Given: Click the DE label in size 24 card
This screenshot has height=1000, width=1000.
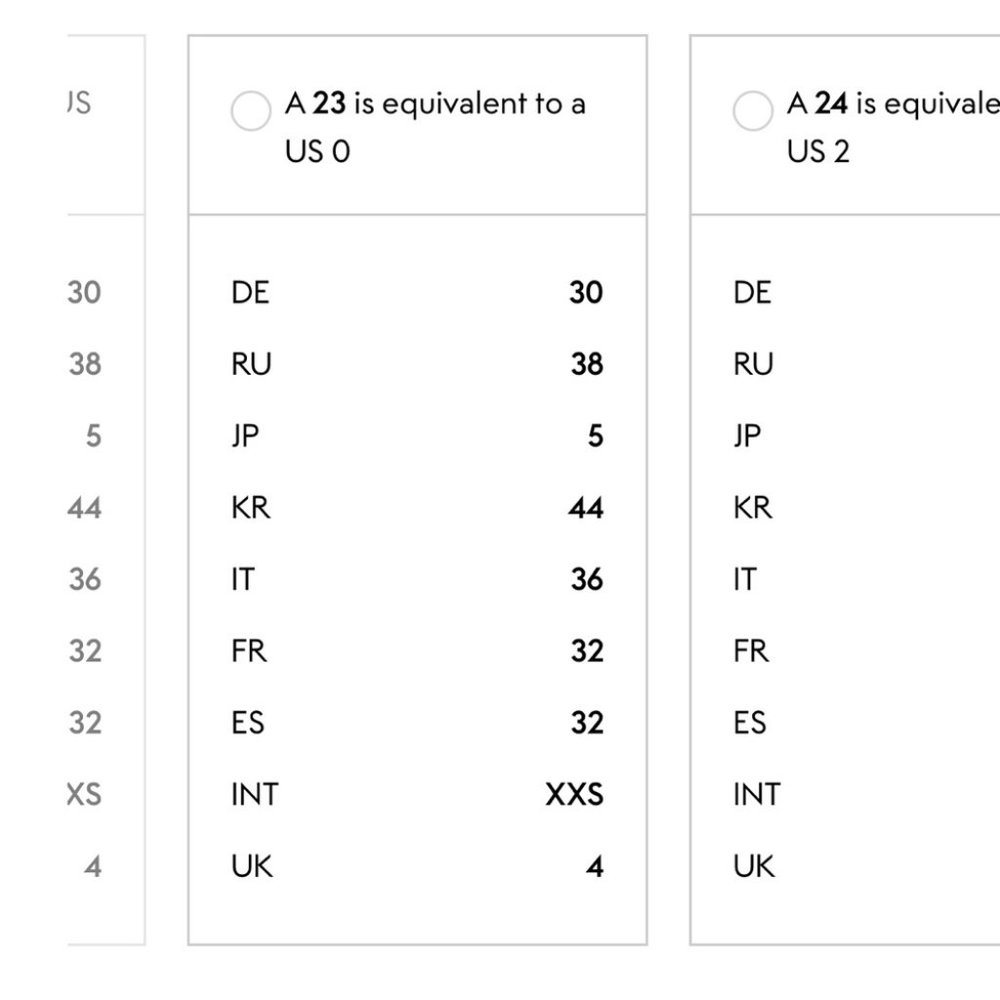Looking at the screenshot, I should (x=753, y=292).
